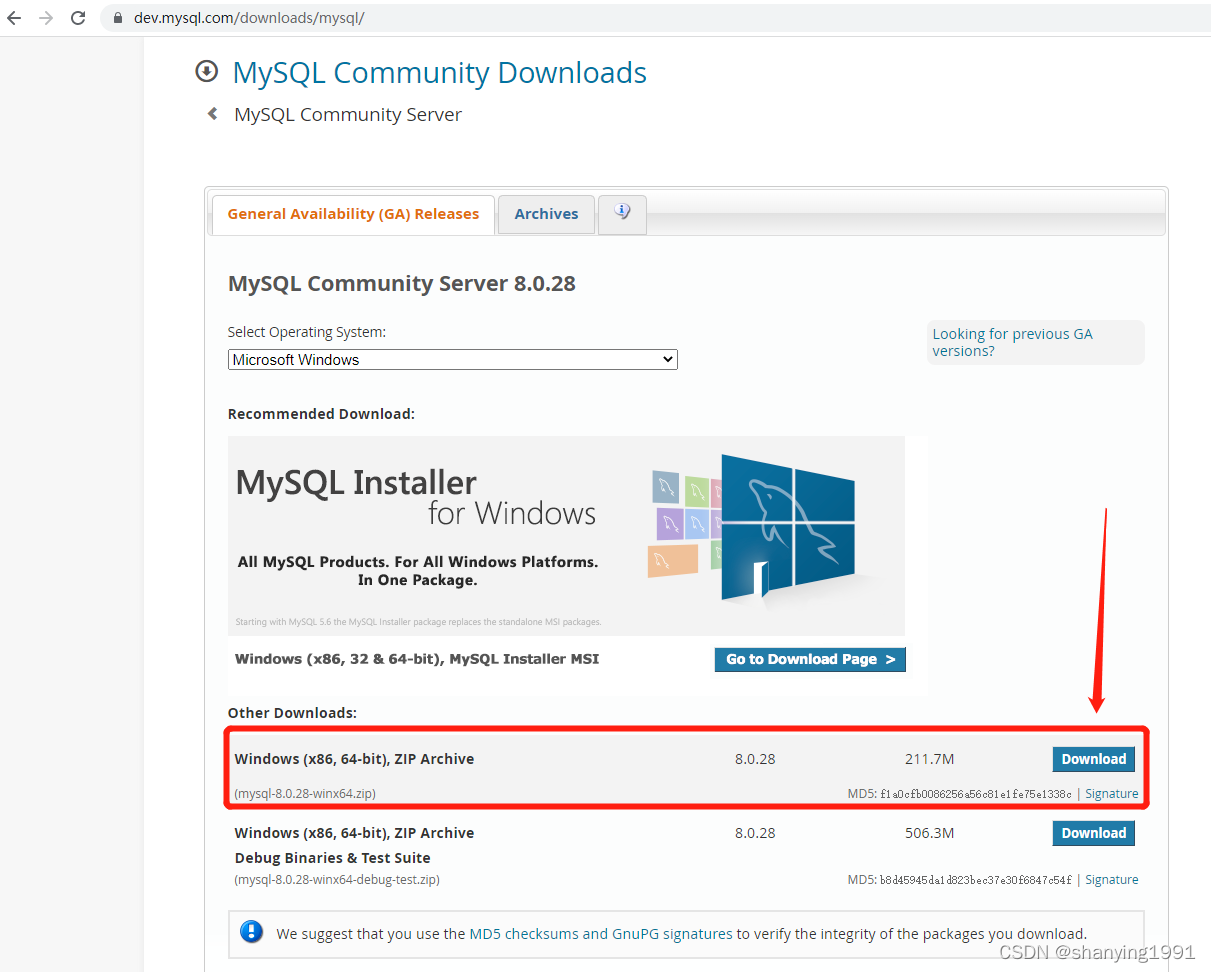Click the MySQL Installer for Windows banner

pyautogui.click(x=566, y=535)
